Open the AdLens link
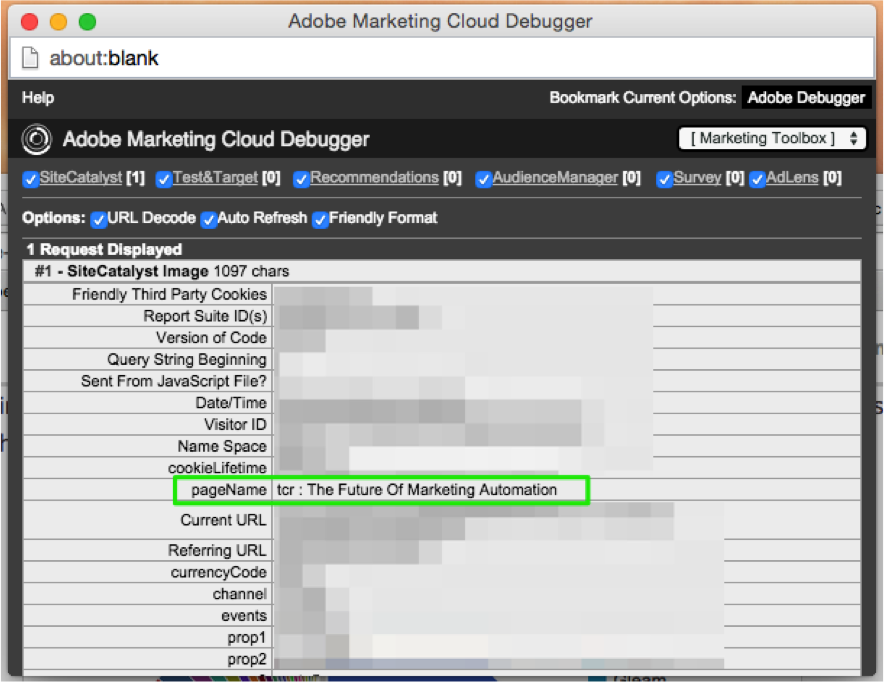The height and width of the screenshot is (682, 884). [792, 178]
